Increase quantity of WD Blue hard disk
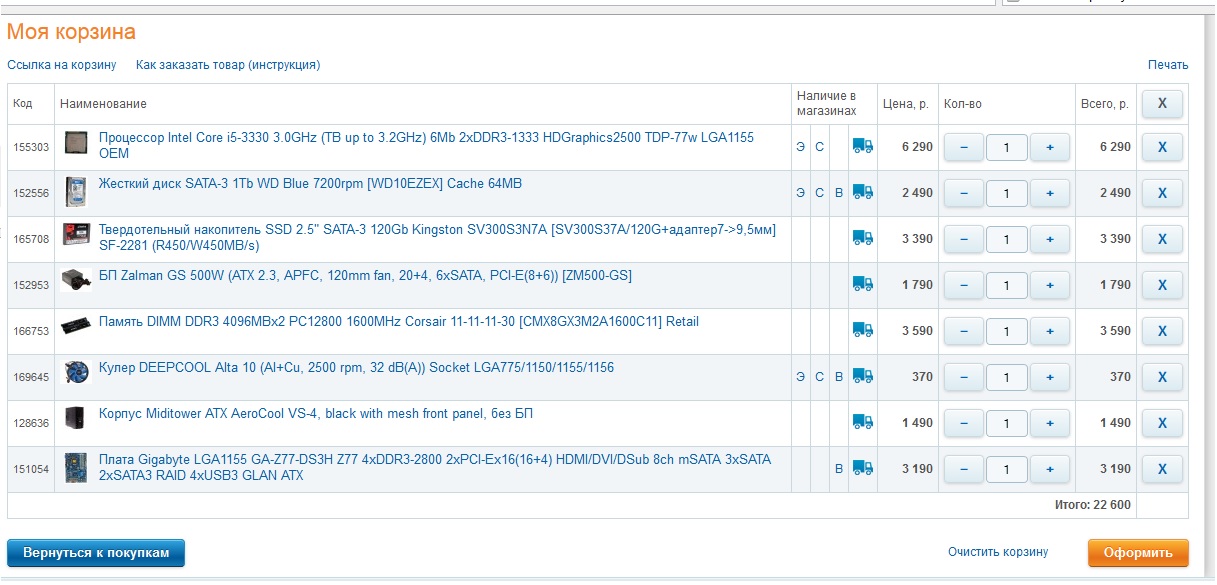The height and width of the screenshot is (585, 1217). tap(1050, 193)
